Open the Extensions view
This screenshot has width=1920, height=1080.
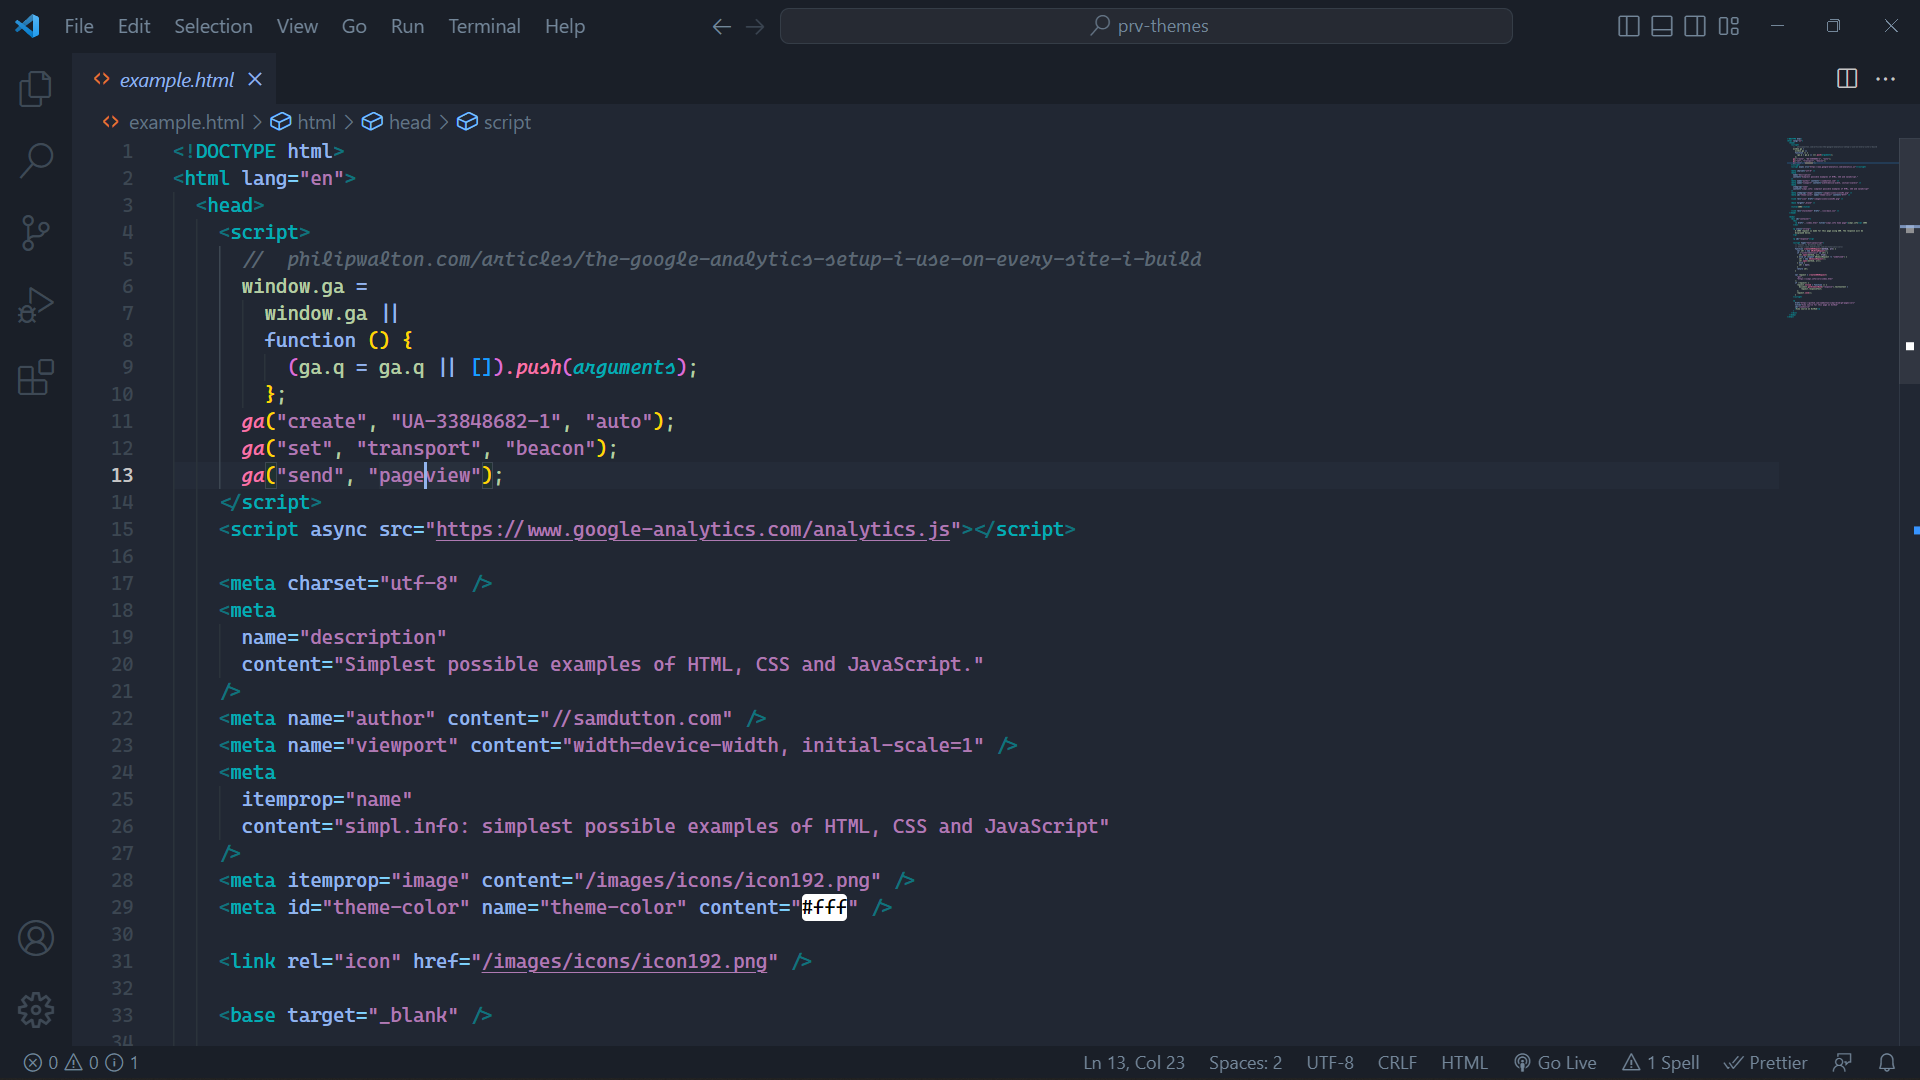pyautogui.click(x=36, y=378)
